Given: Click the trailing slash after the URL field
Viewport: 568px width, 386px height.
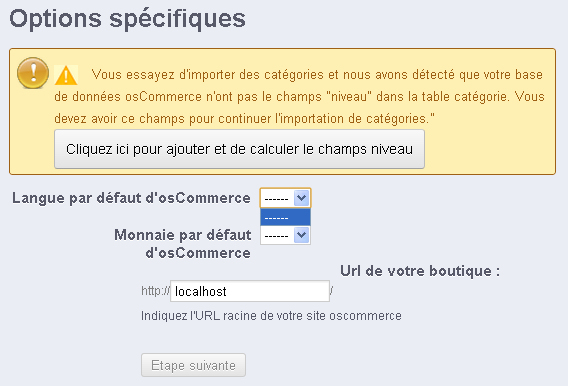Looking at the screenshot, I should (331, 291).
